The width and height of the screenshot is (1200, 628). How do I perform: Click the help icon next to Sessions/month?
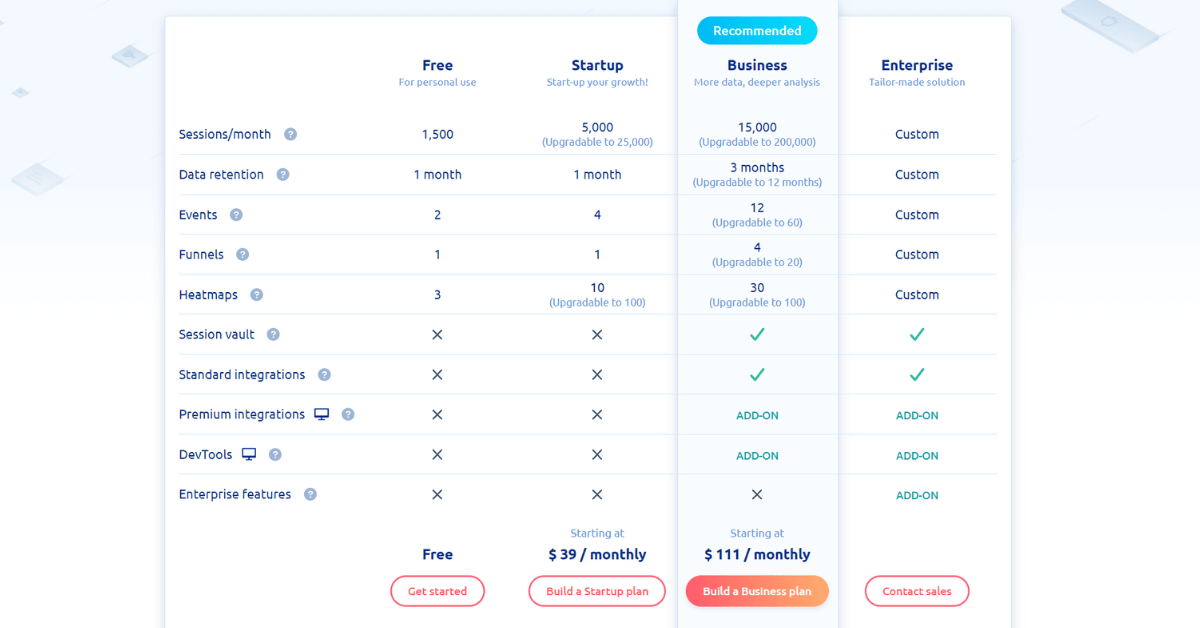[x=290, y=134]
